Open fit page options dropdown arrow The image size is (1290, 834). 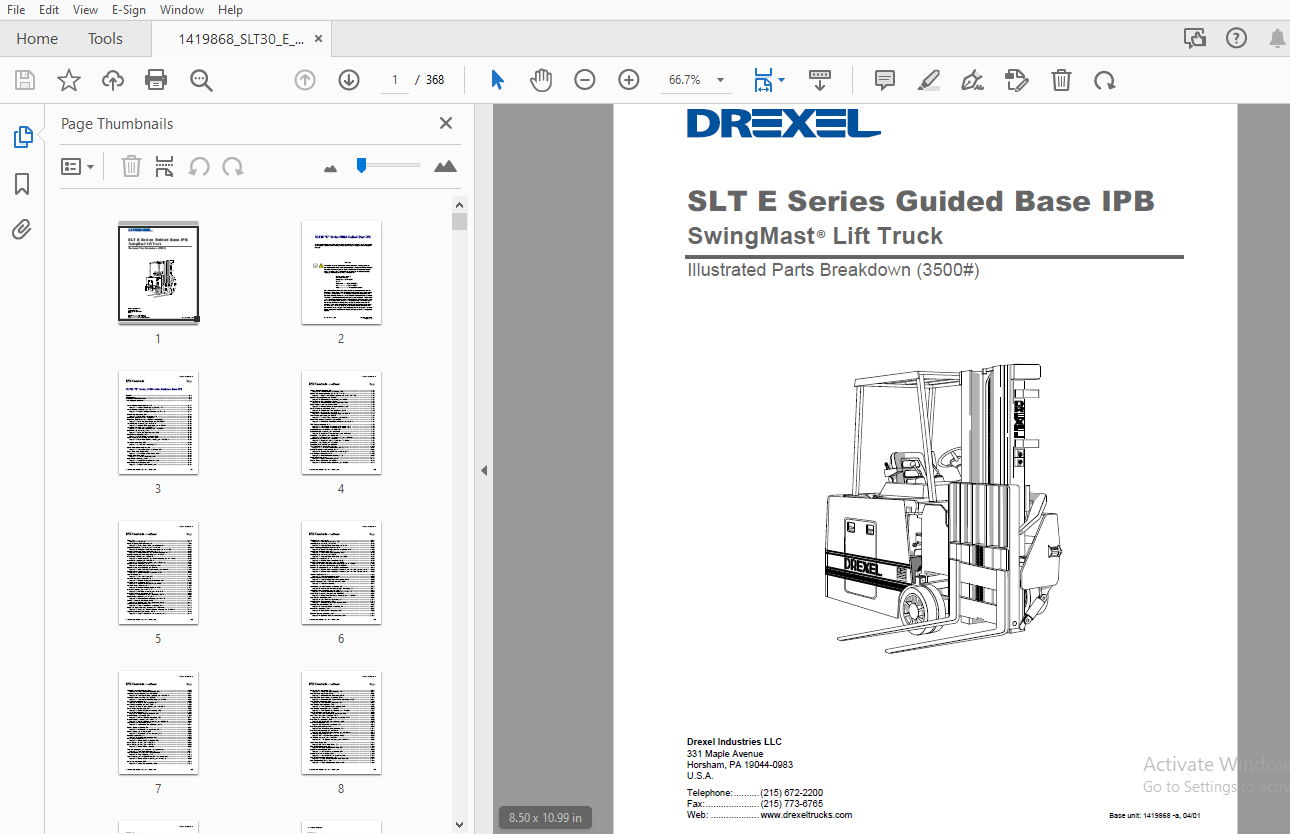(x=782, y=80)
